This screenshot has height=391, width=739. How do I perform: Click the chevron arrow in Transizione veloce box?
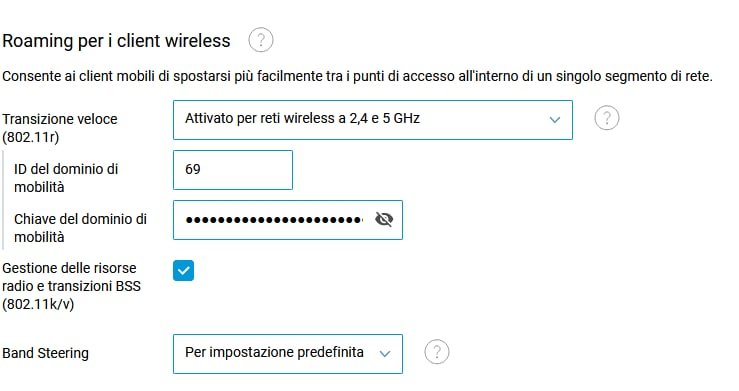point(555,120)
